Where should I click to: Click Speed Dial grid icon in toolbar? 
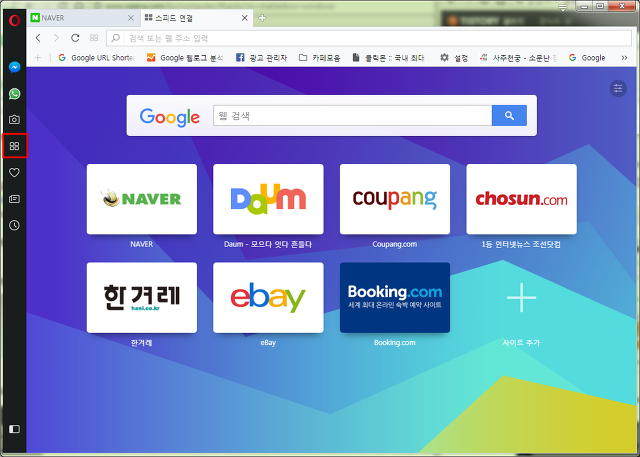(94, 38)
